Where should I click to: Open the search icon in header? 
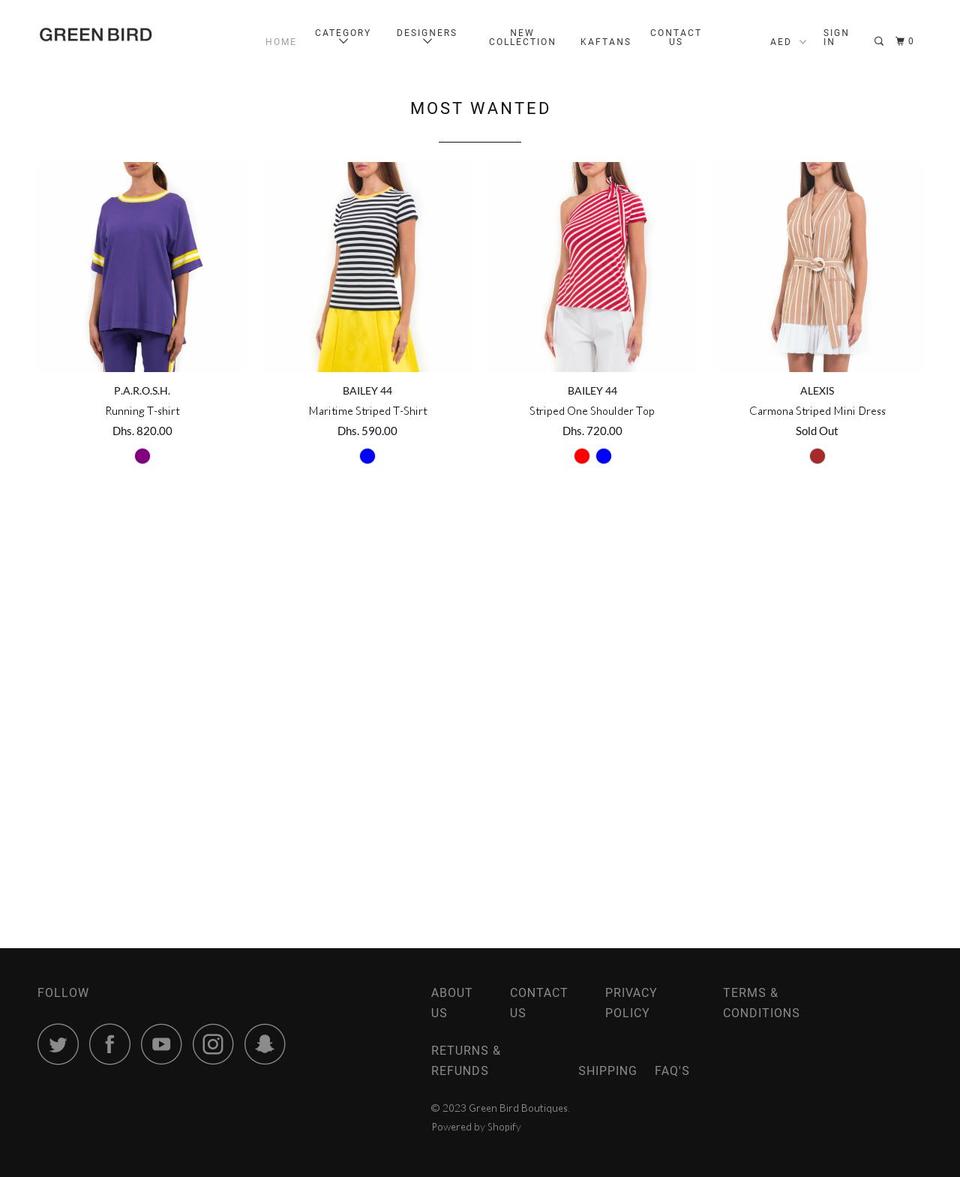pyautogui.click(x=878, y=41)
